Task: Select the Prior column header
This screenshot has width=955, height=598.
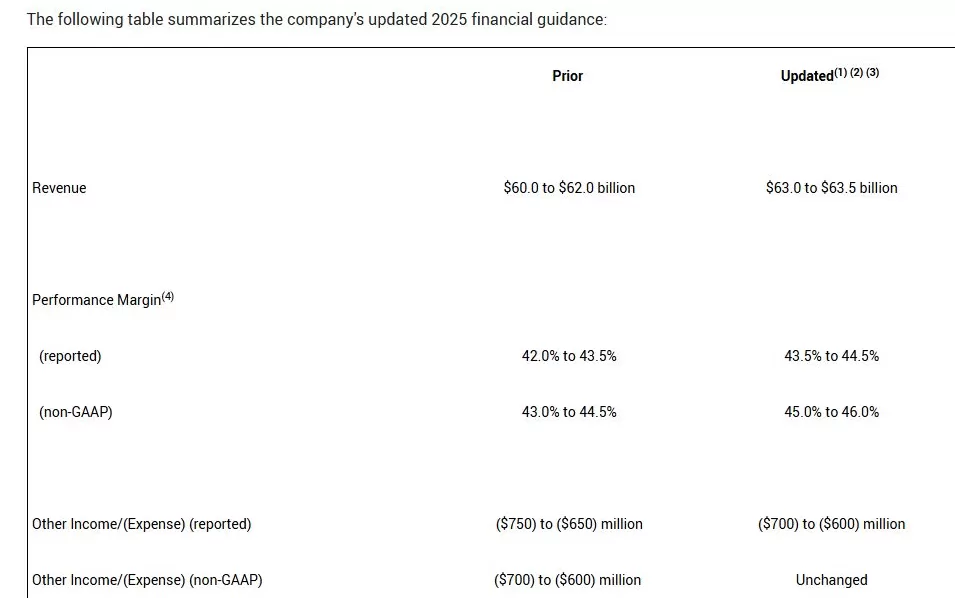Action: click(567, 76)
